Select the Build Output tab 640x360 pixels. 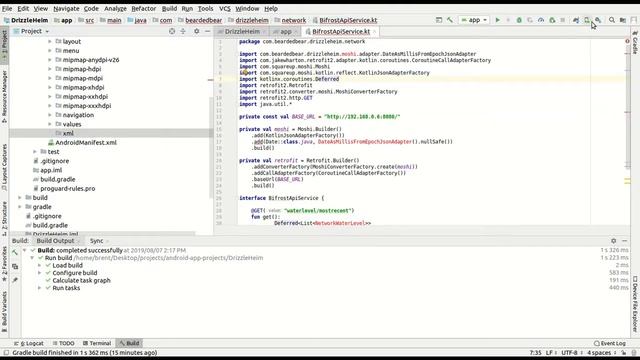pos(56,241)
